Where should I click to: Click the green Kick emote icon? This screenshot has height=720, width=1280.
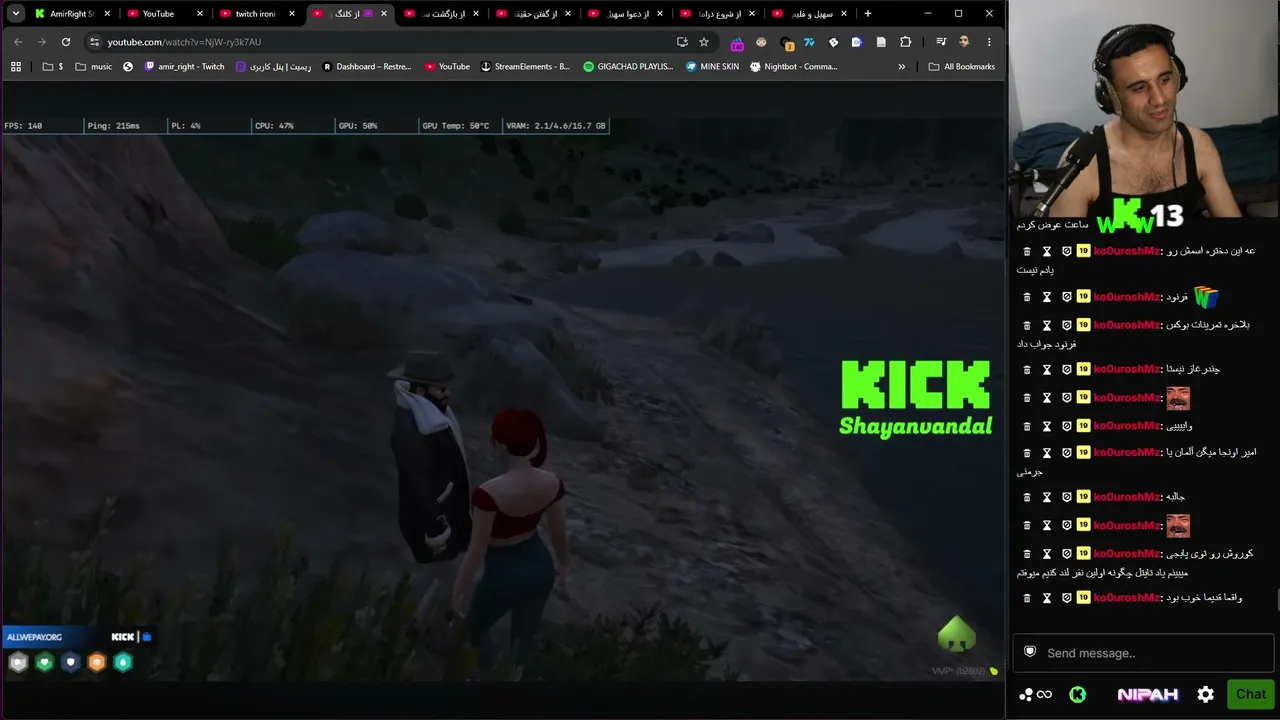point(1077,694)
